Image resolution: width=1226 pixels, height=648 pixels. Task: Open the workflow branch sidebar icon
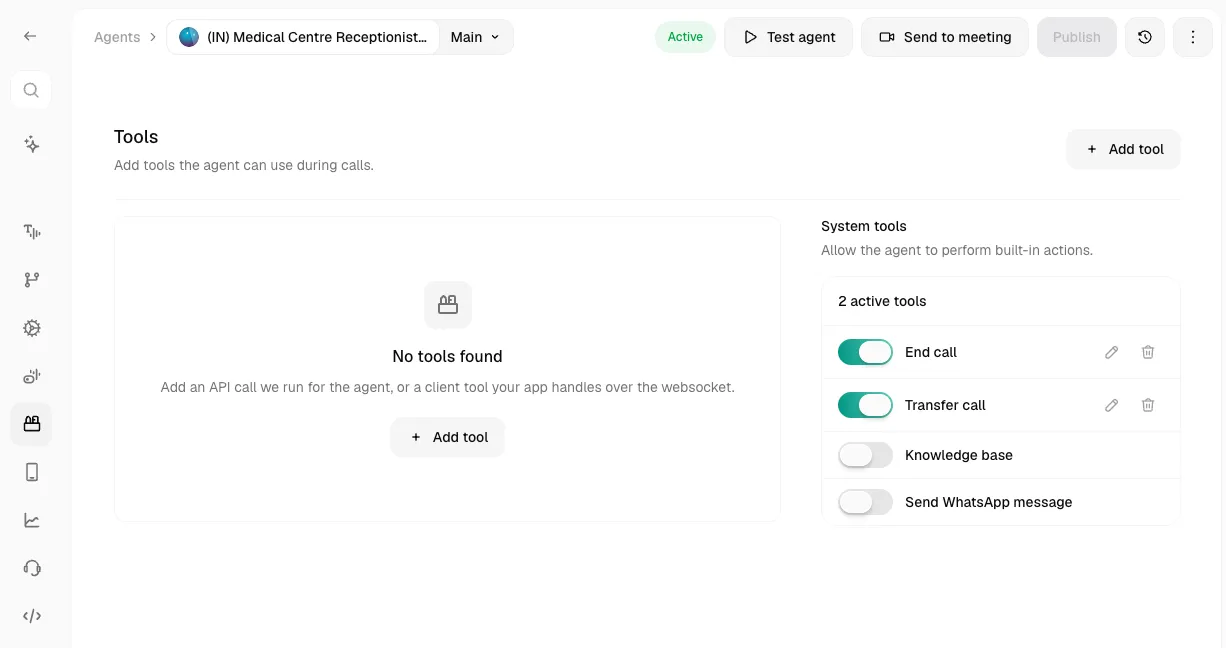[x=31, y=280]
